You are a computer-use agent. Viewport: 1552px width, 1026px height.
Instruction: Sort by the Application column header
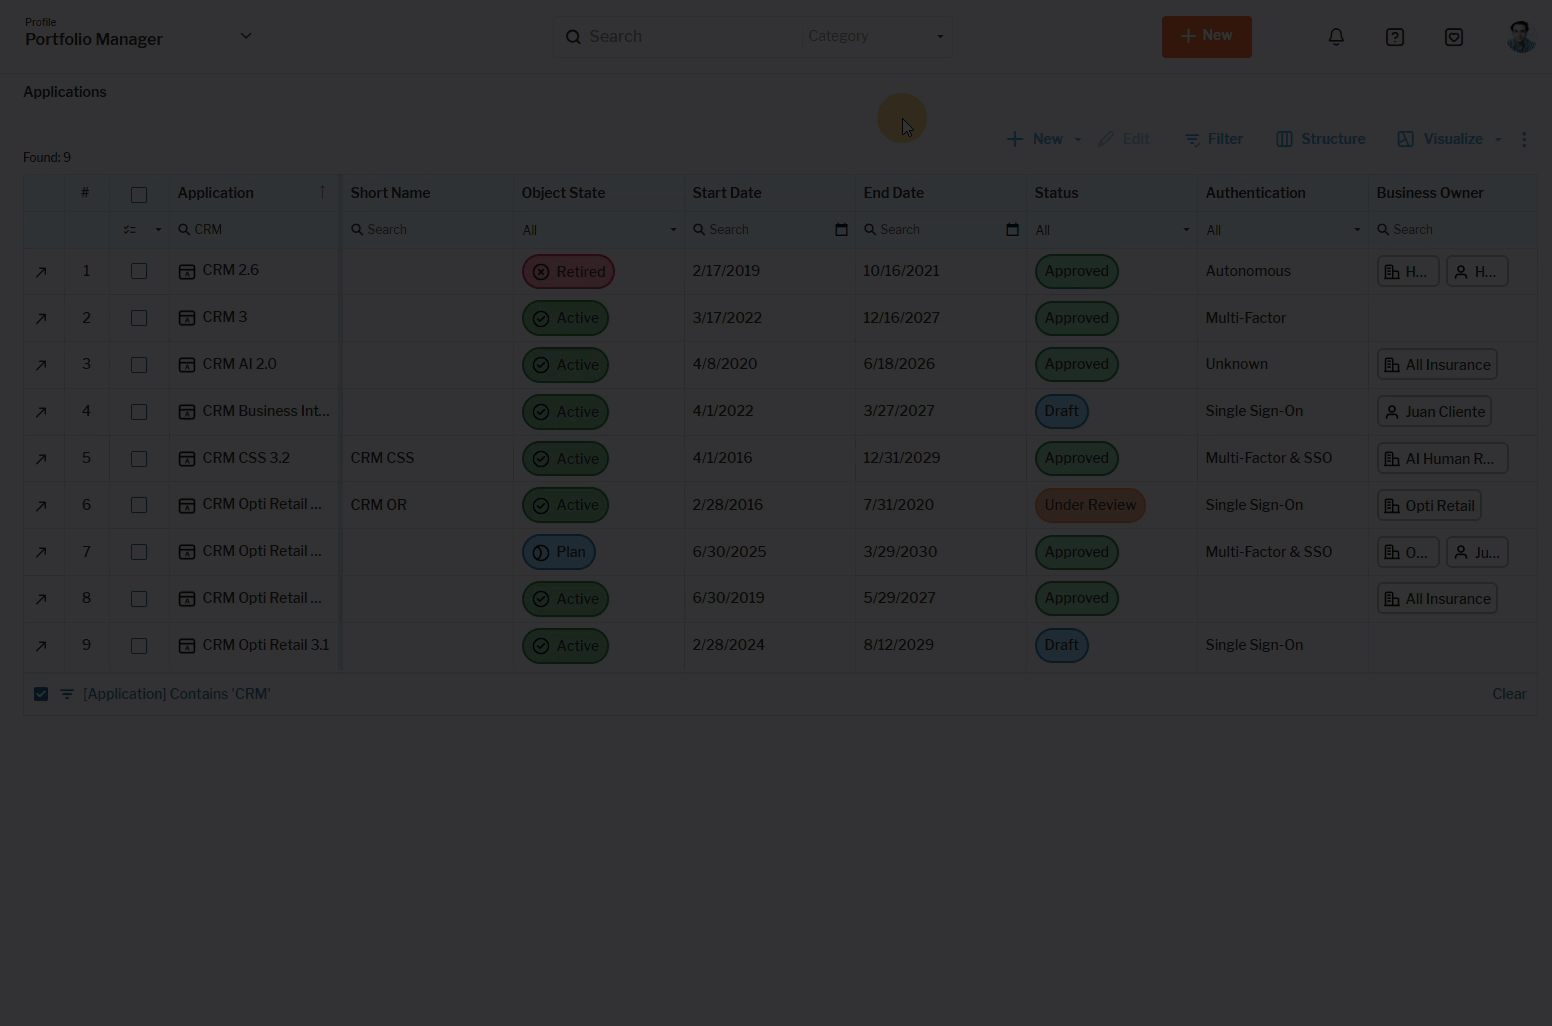coord(216,193)
